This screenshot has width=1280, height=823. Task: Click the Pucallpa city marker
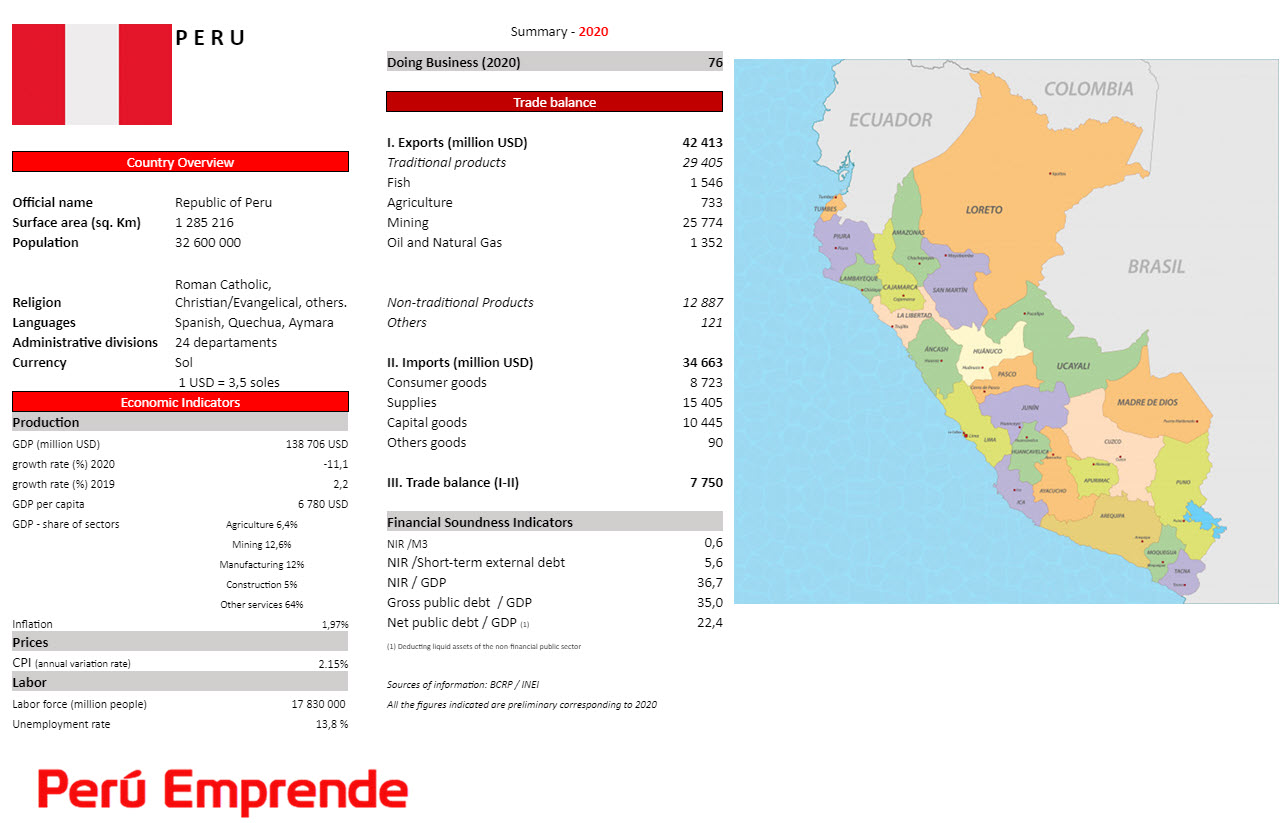tap(1026, 313)
